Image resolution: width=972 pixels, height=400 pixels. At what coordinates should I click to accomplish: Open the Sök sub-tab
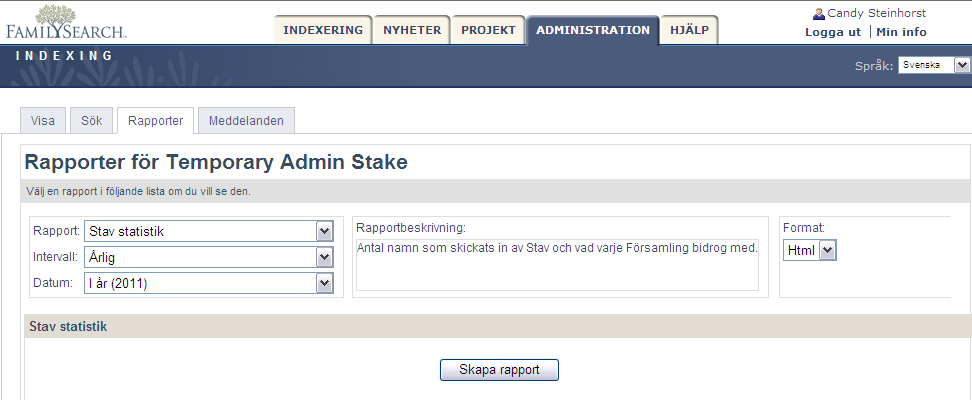point(91,120)
